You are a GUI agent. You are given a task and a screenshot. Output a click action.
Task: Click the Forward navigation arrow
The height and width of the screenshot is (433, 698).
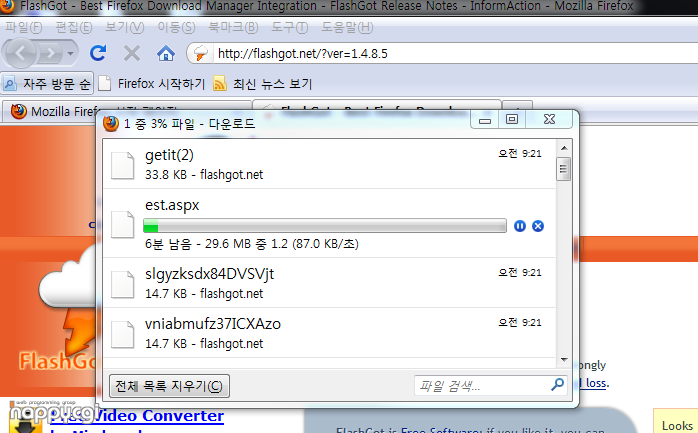tap(50, 54)
